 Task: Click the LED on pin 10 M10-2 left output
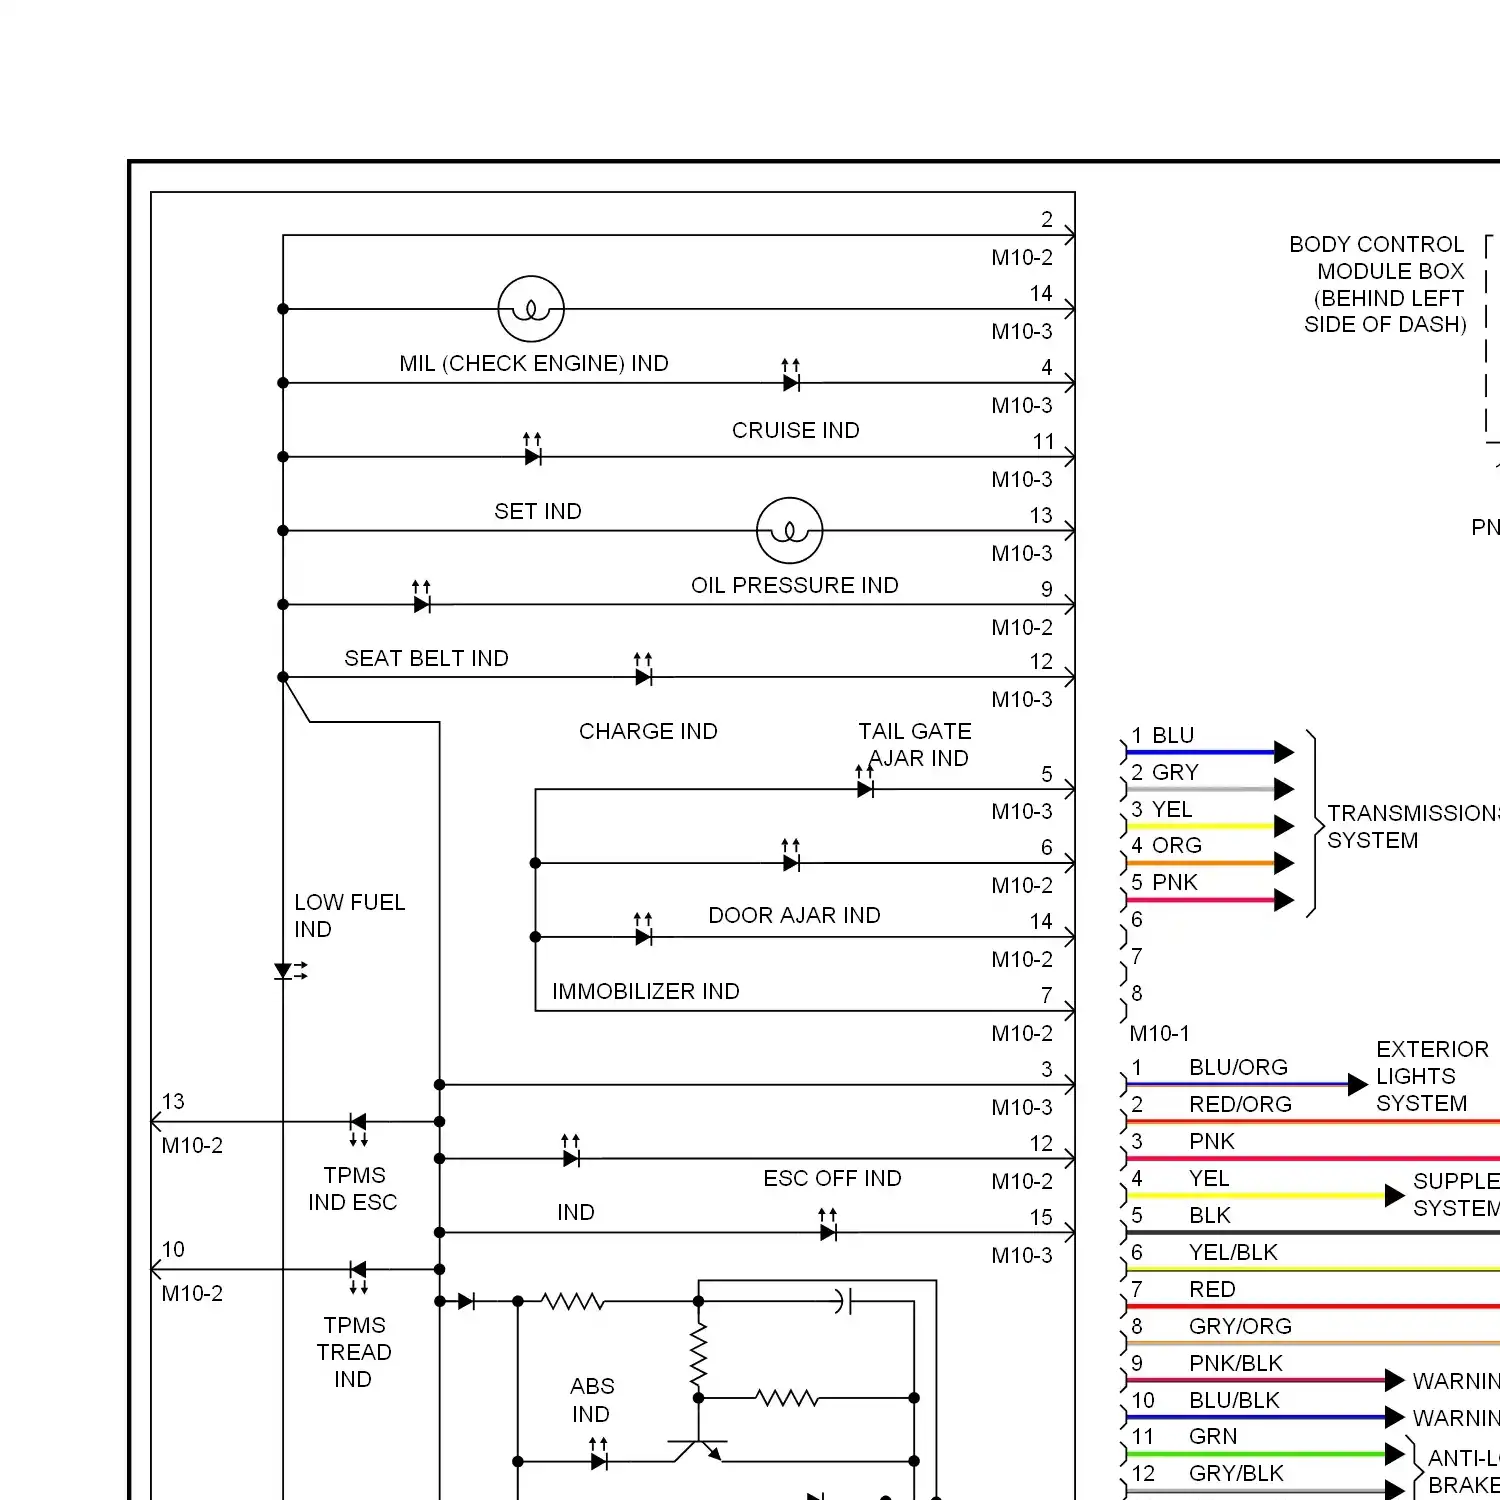point(358,1276)
